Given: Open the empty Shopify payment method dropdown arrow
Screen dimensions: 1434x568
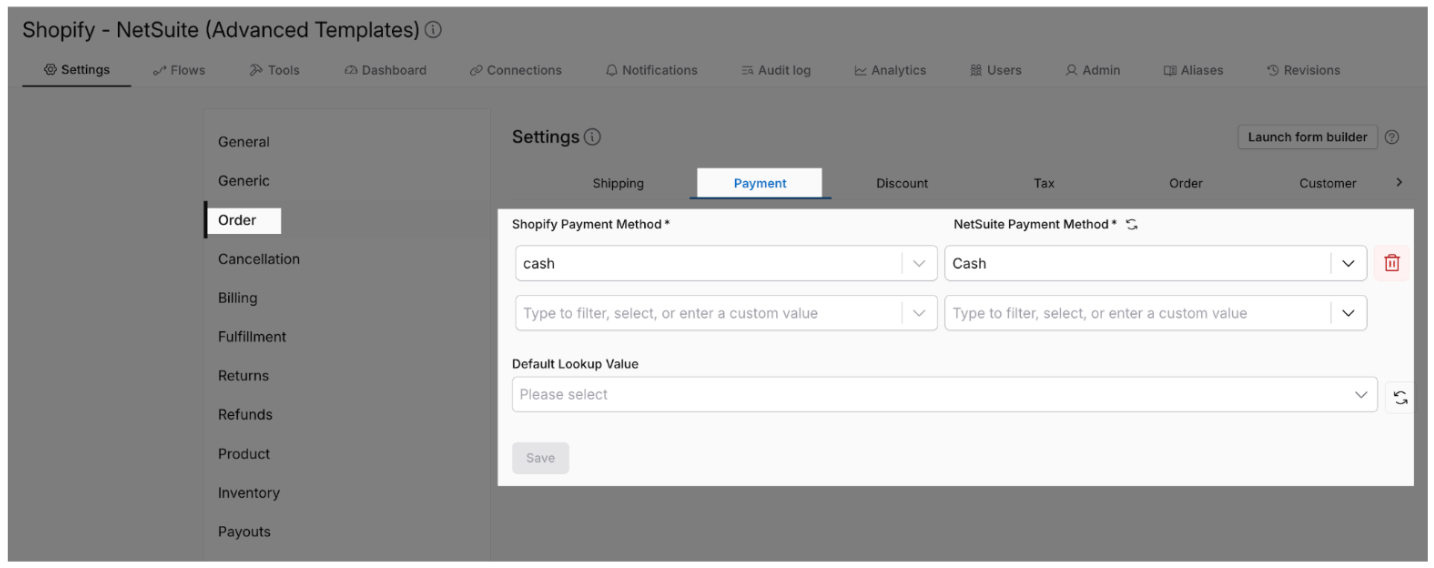Looking at the screenshot, I should pos(919,313).
